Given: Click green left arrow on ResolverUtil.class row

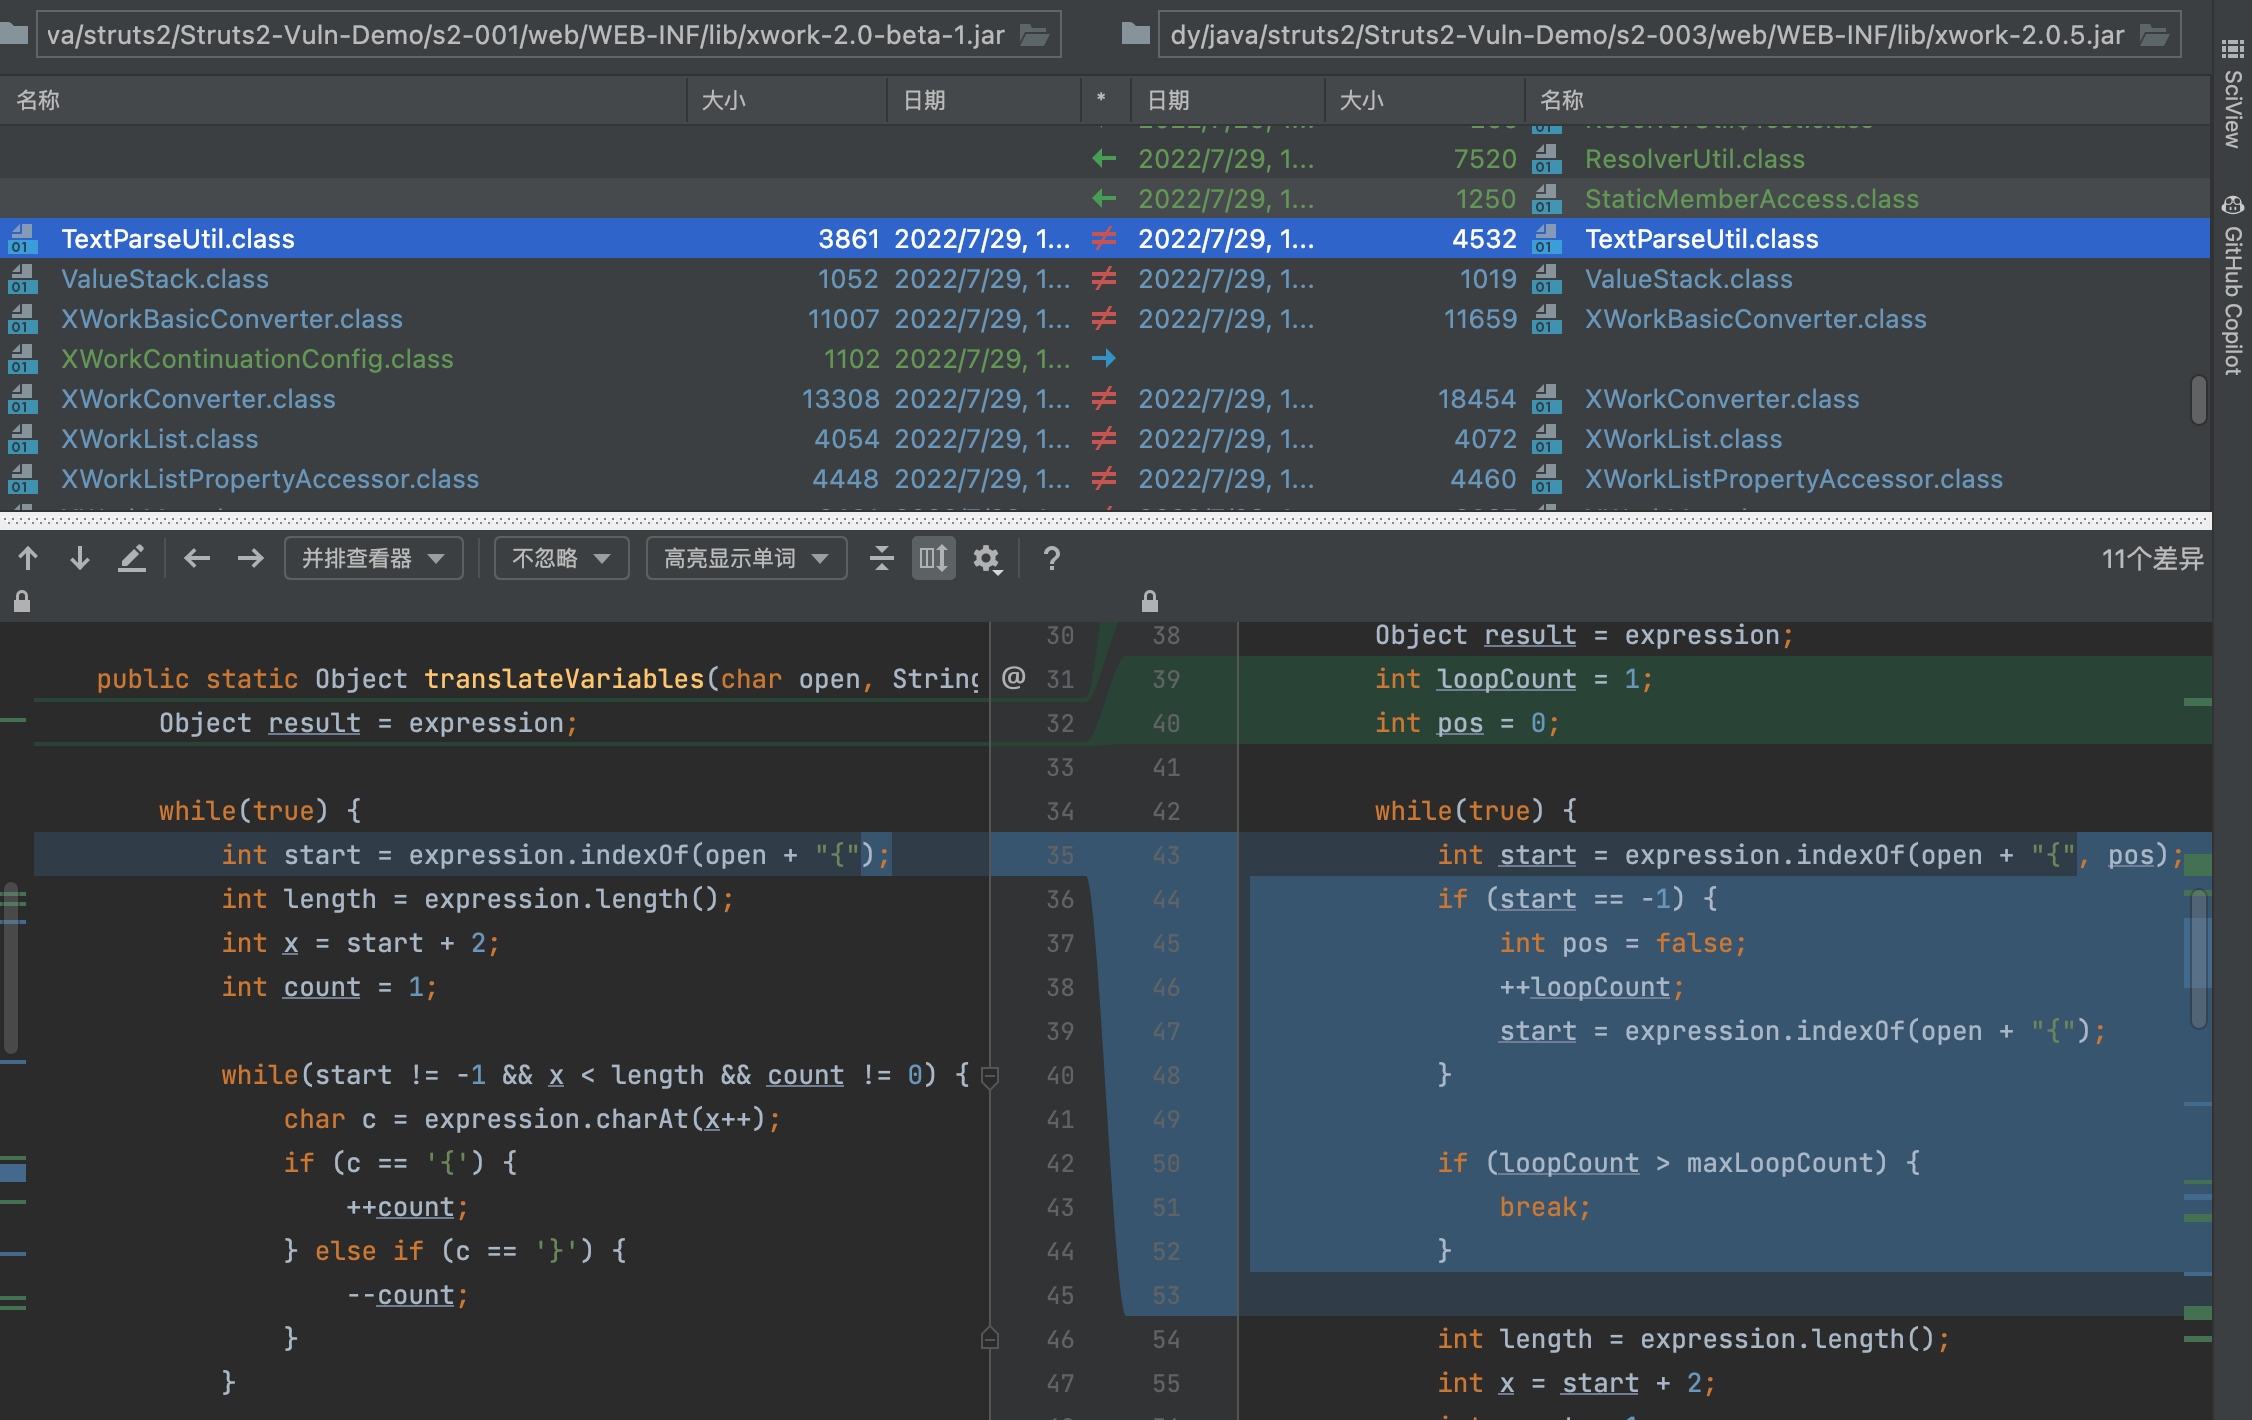Looking at the screenshot, I should (x=1104, y=159).
